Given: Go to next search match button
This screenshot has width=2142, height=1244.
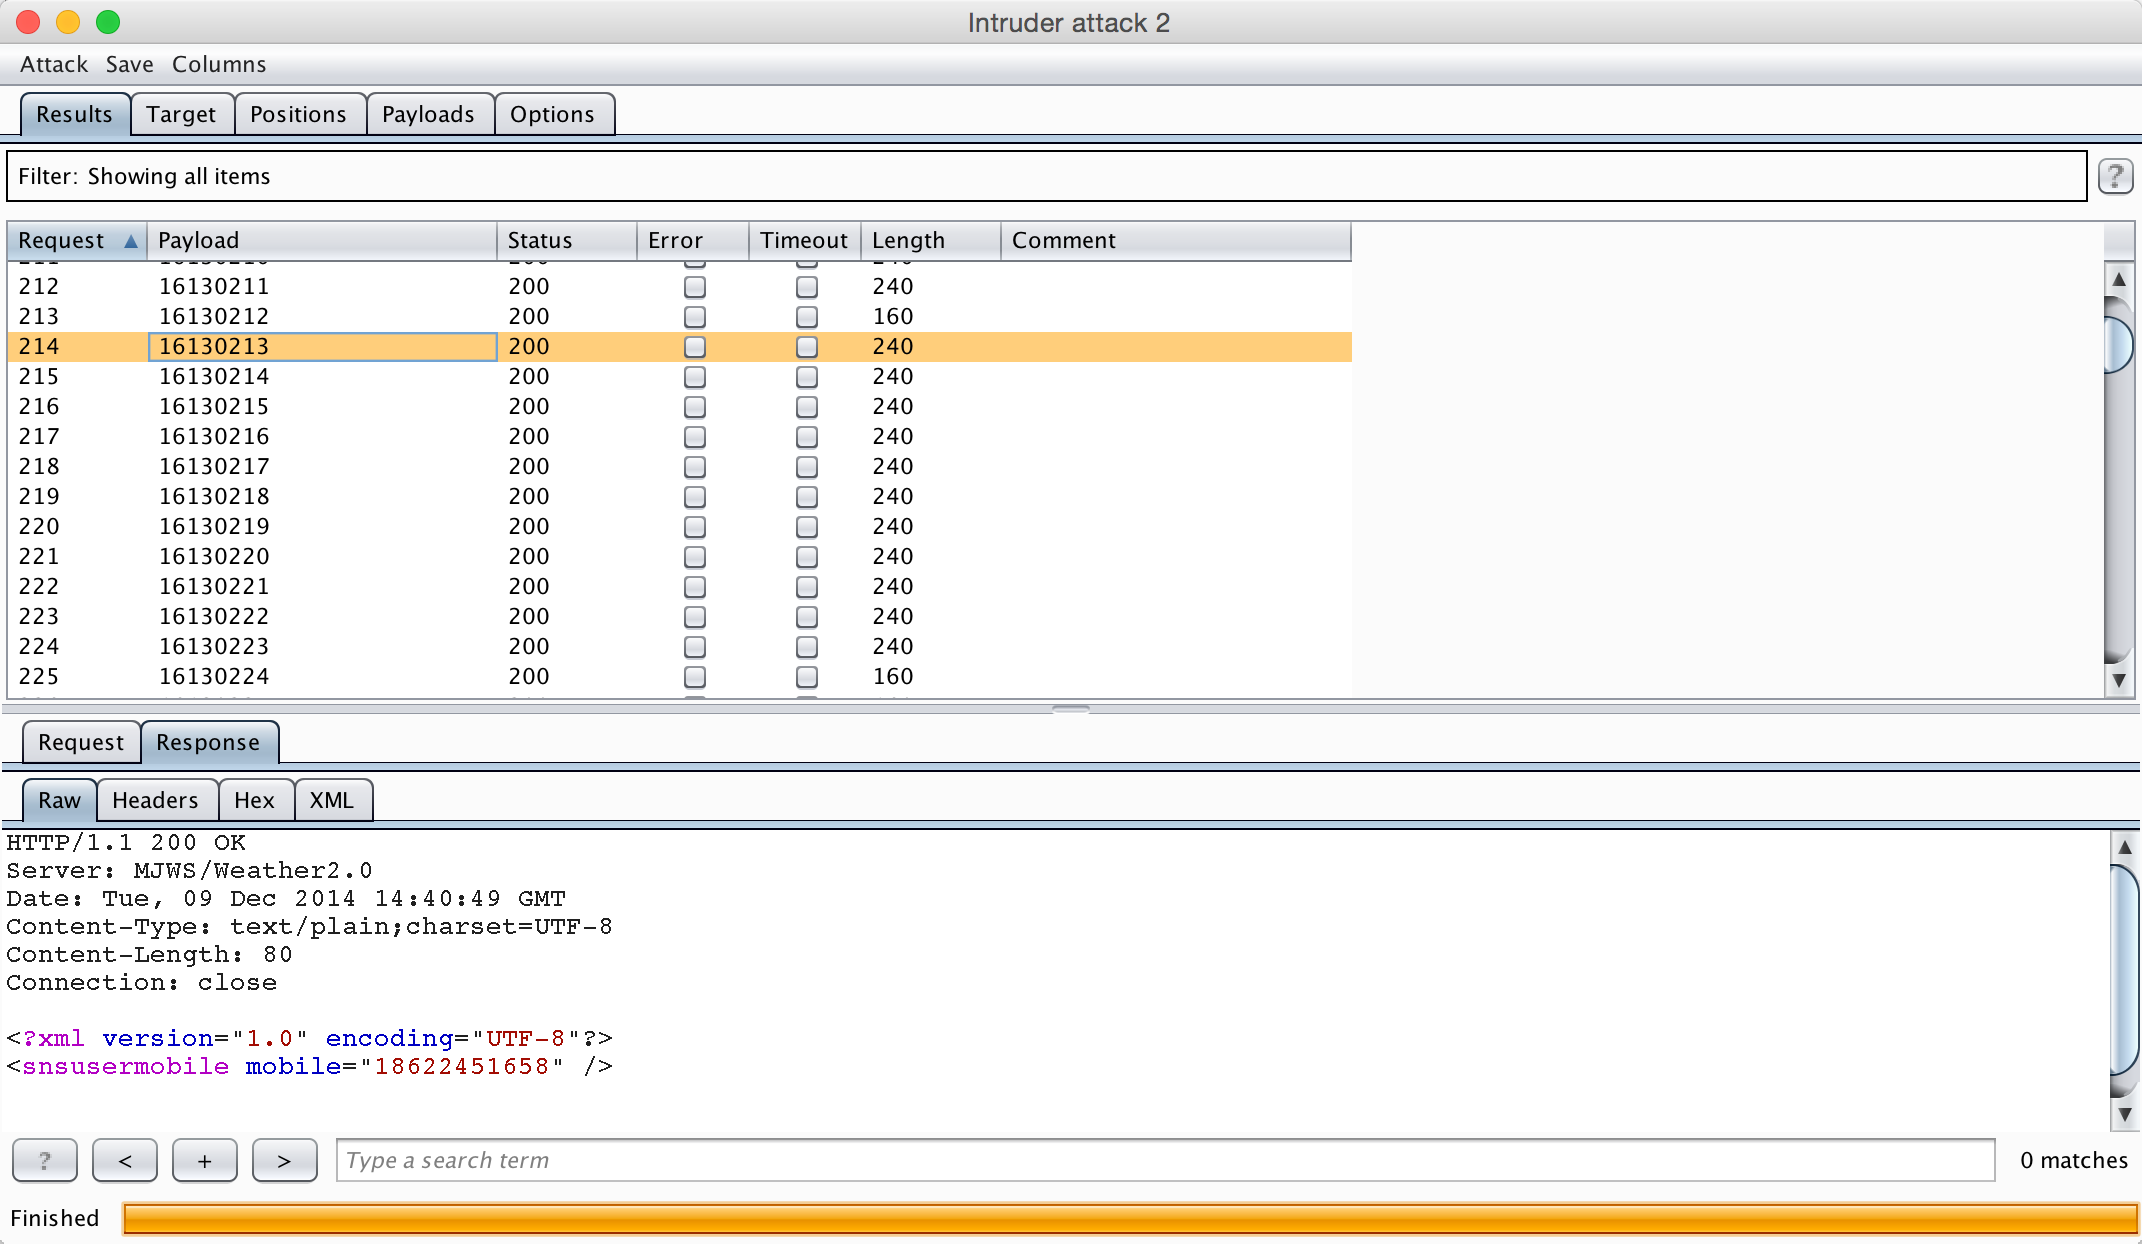Looking at the screenshot, I should tap(285, 1160).
